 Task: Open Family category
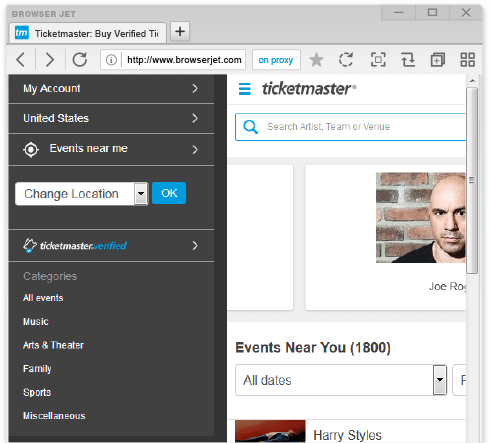(37, 369)
